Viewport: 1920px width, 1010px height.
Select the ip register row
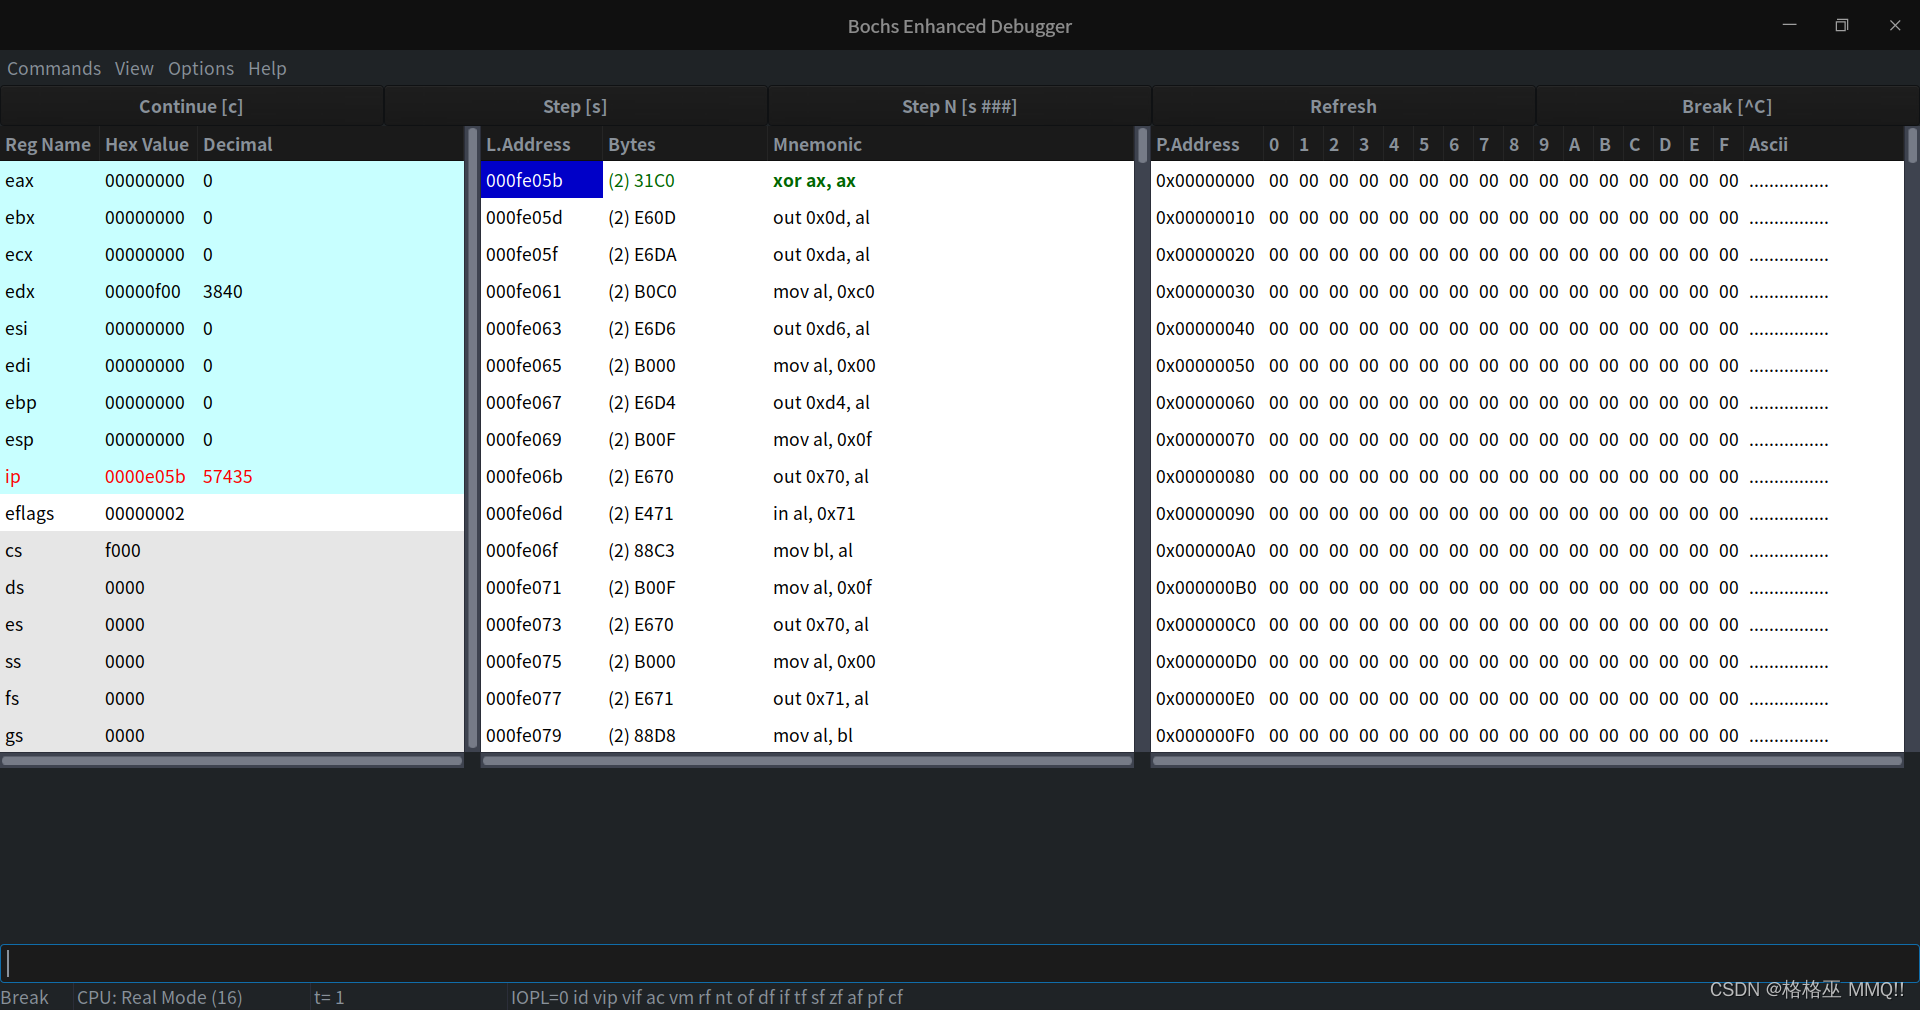[232, 476]
